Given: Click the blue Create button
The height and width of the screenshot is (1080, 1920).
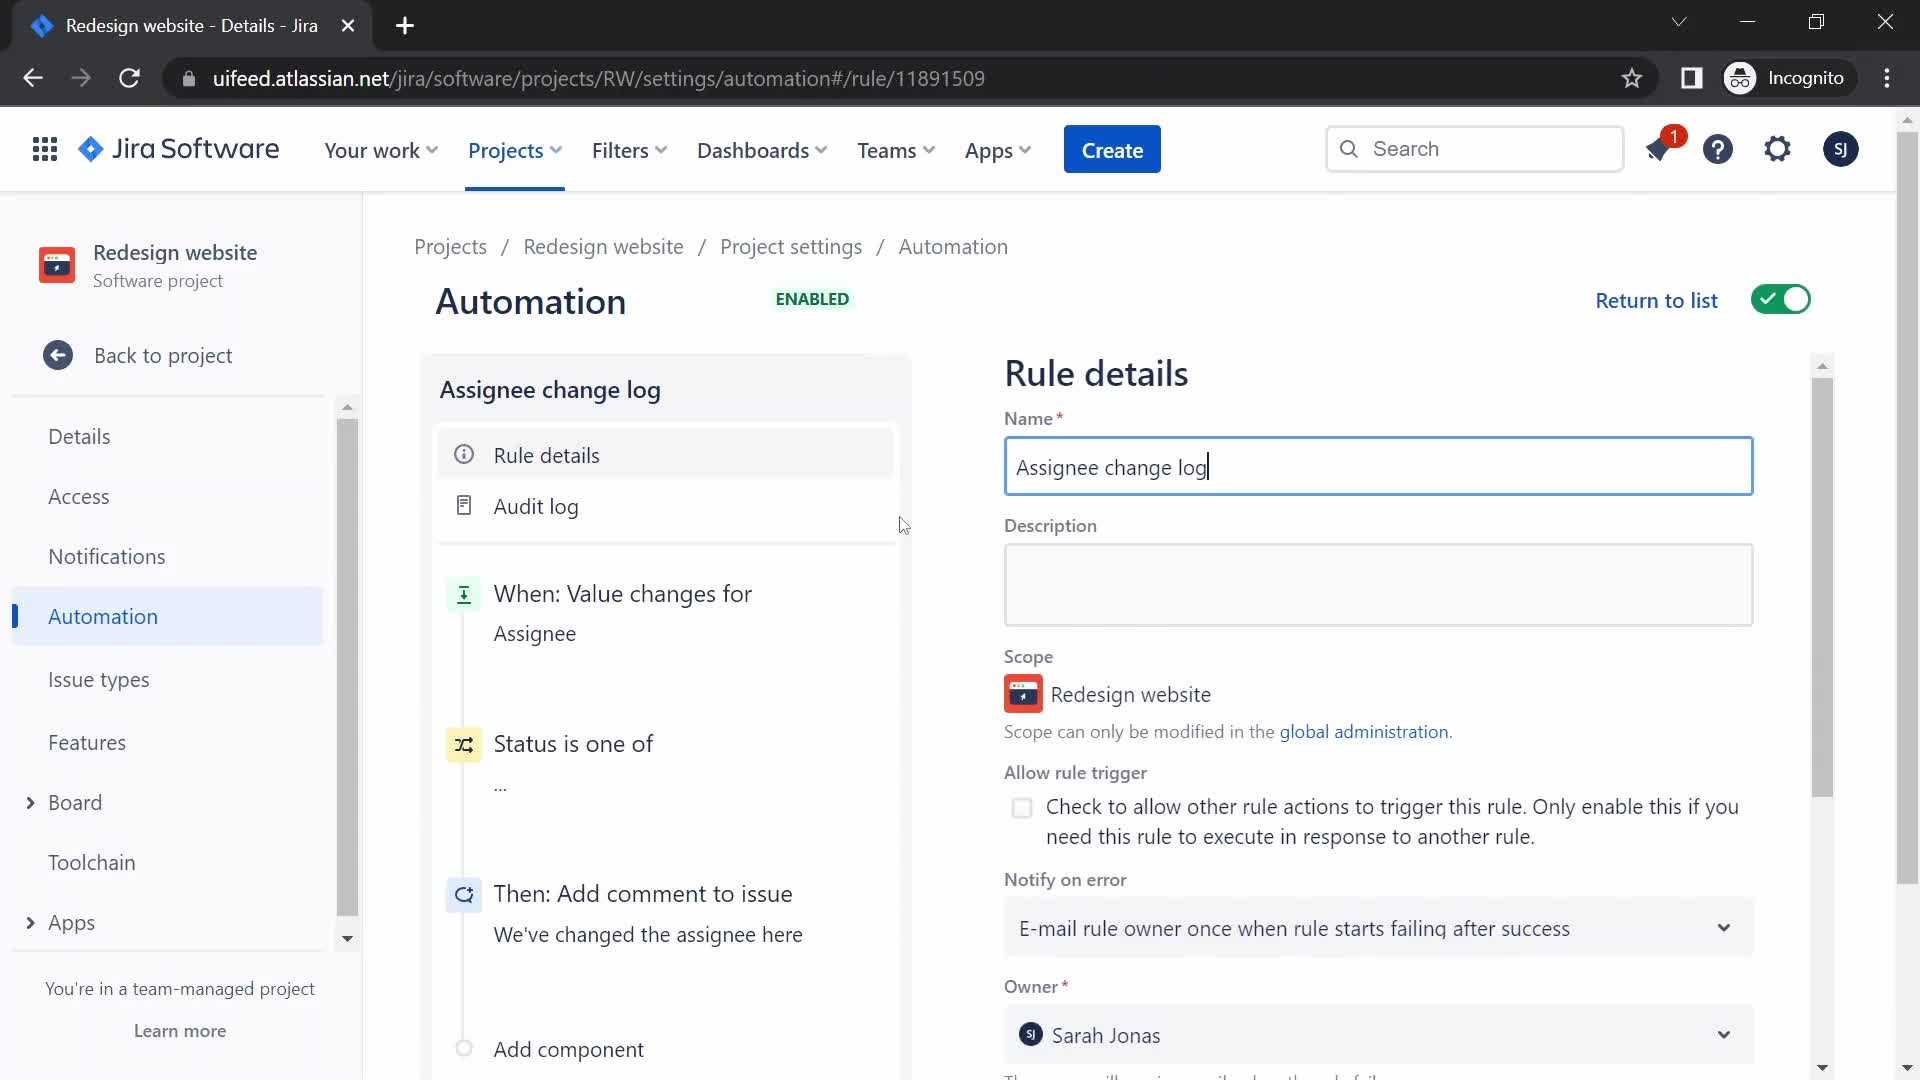Looking at the screenshot, I should pos(1112,150).
